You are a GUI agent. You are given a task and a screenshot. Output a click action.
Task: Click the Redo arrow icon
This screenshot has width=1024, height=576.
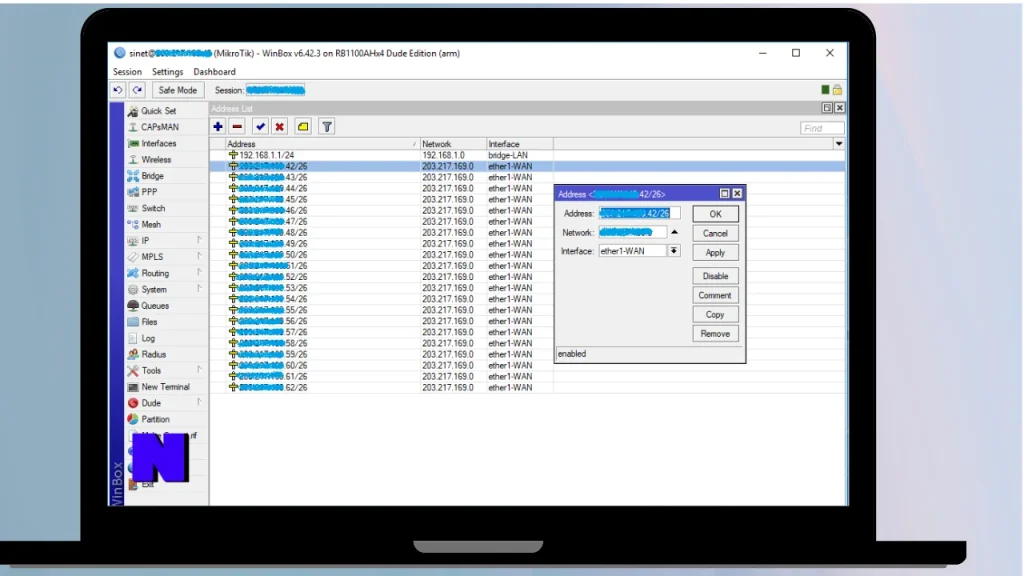coord(137,90)
